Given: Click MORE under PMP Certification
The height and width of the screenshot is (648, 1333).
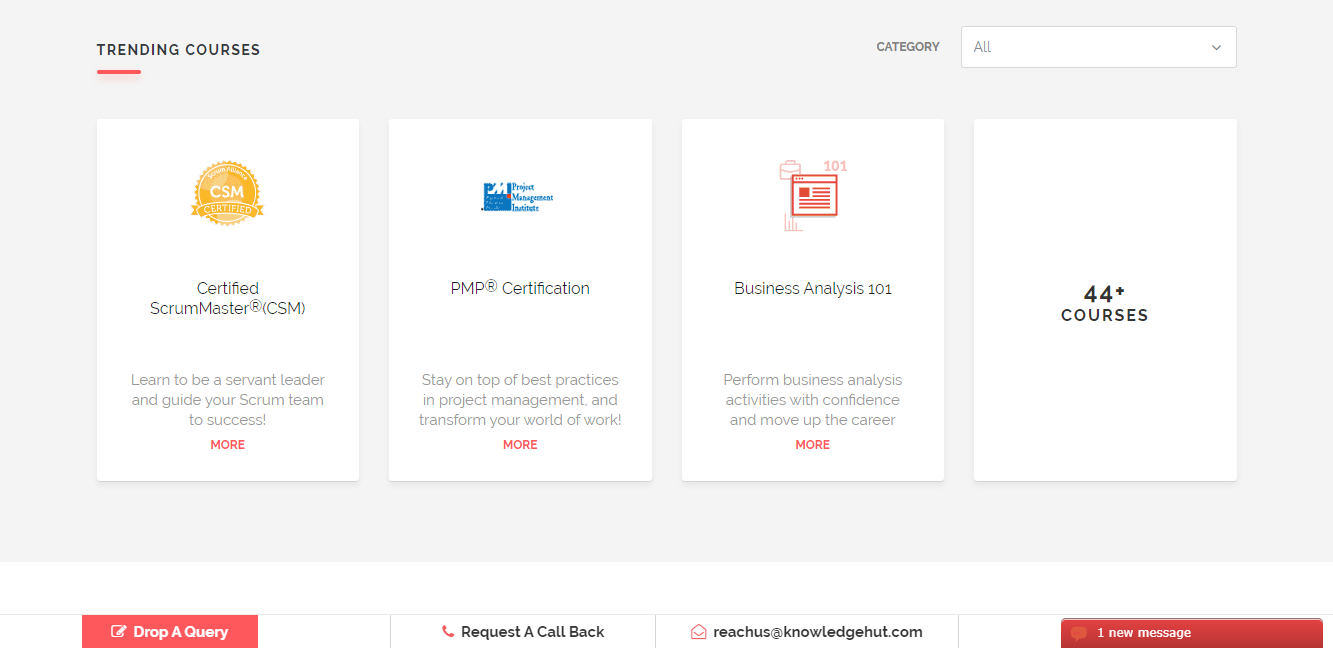Looking at the screenshot, I should coord(520,444).
